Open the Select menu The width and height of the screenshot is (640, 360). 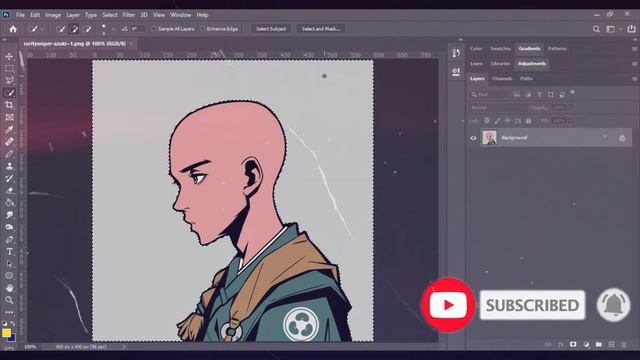tap(110, 15)
